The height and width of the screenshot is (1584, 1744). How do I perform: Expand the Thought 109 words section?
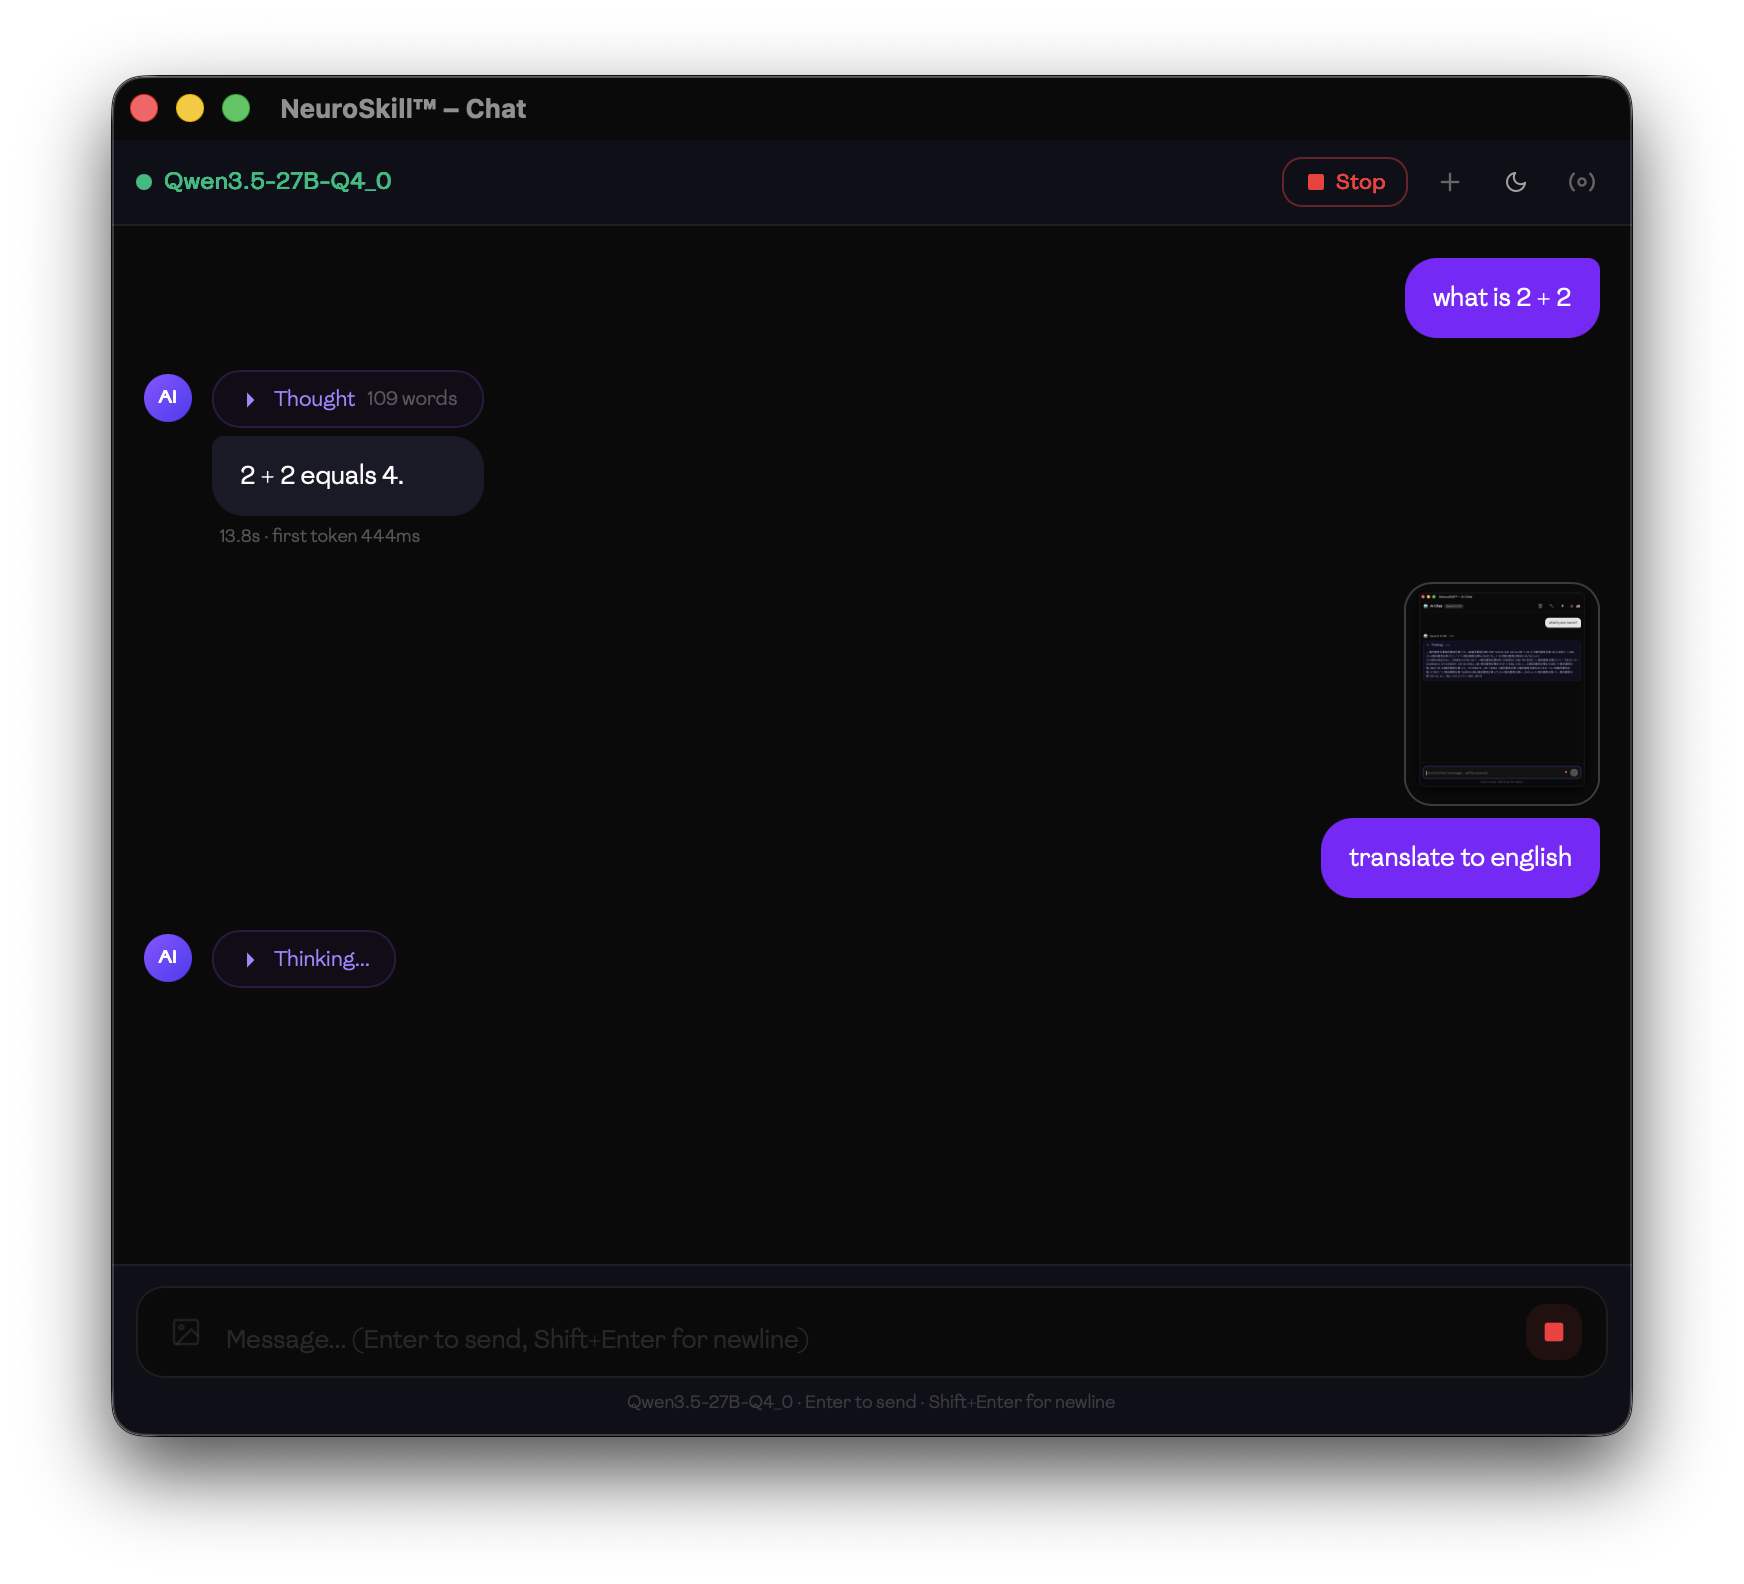(x=347, y=399)
